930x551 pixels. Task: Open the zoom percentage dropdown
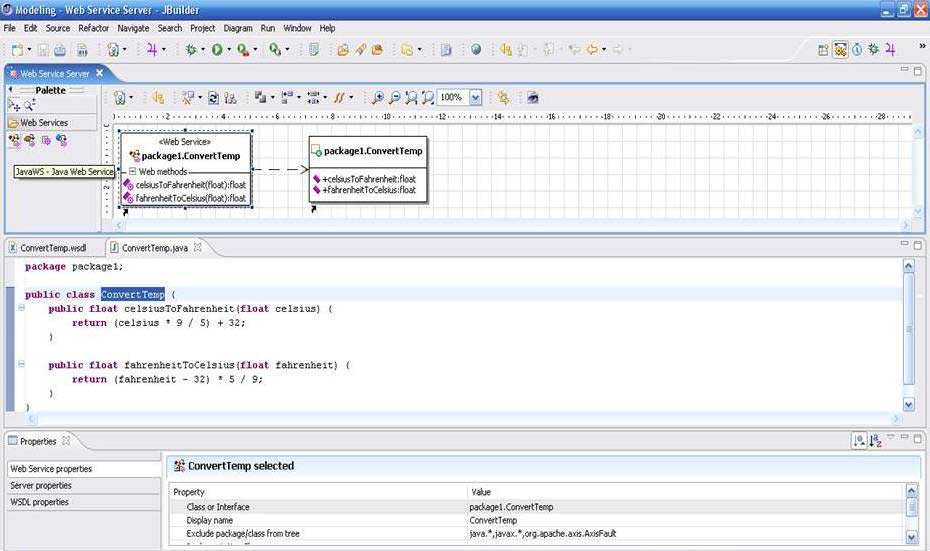coord(475,98)
